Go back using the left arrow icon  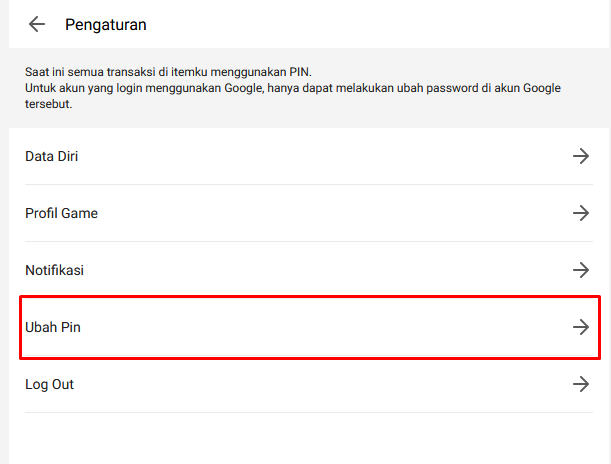pyautogui.click(x=37, y=24)
